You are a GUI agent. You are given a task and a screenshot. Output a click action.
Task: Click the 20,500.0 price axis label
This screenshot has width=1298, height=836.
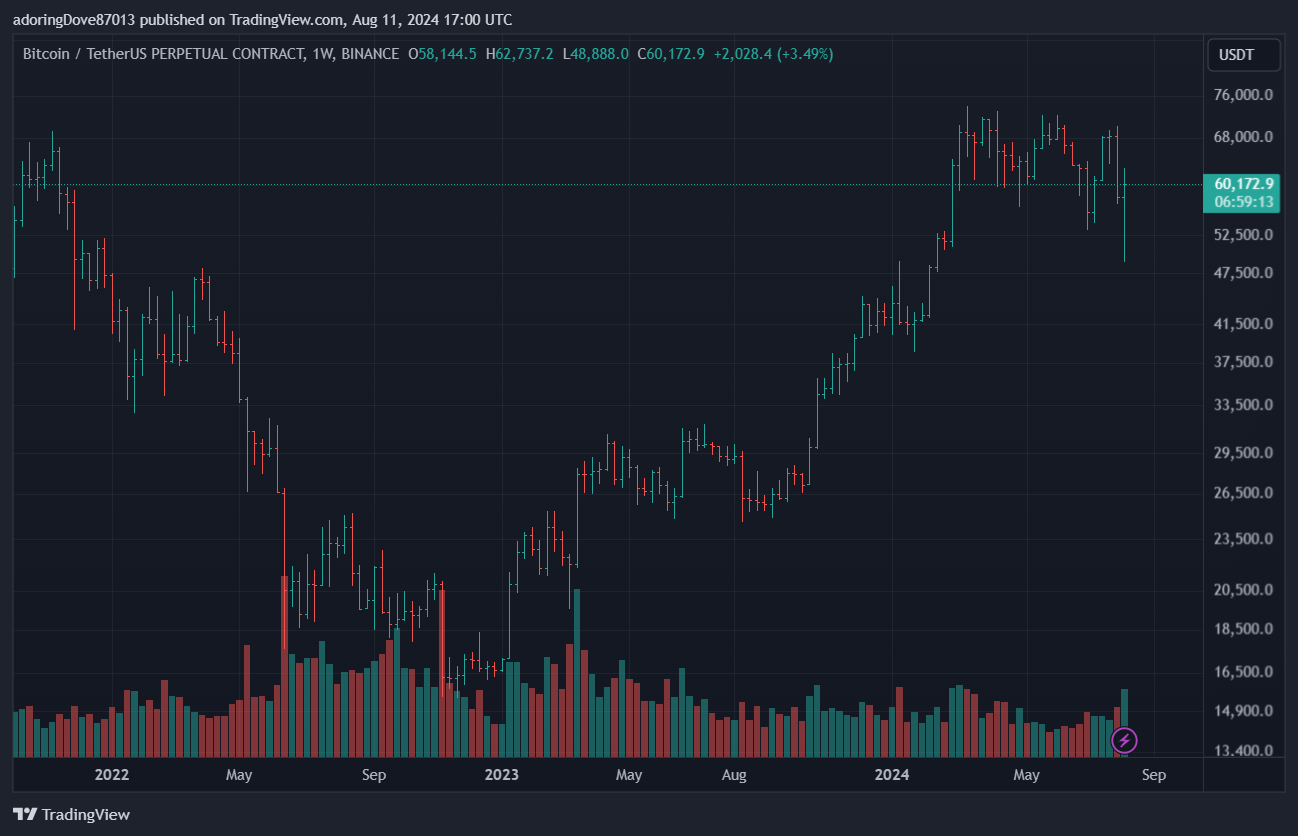point(1244,589)
